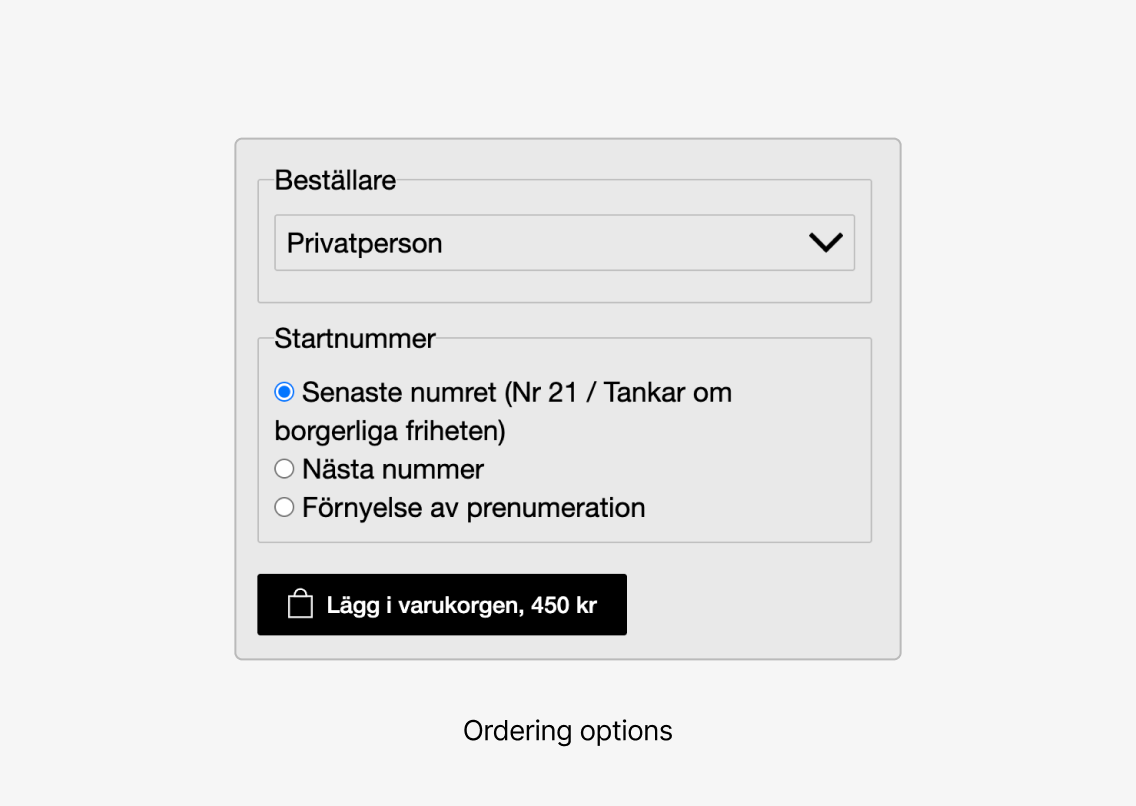This screenshot has height=806, width=1136.
Task: Click the borgerliga friheten) text line
Action: pyautogui.click(x=390, y=431)
